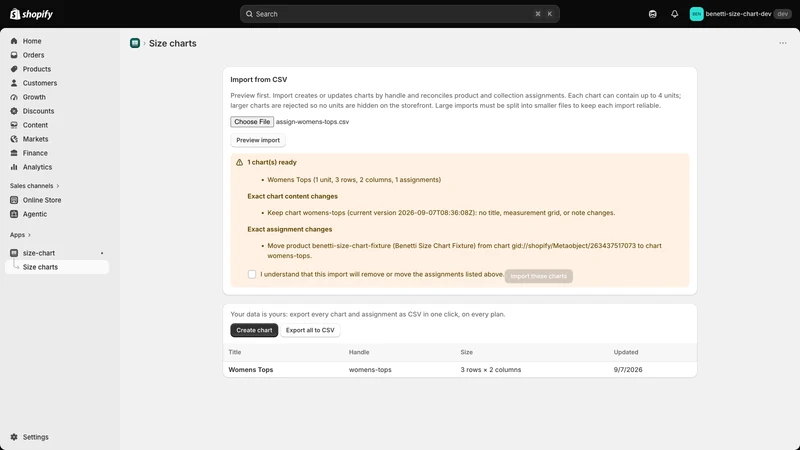Image resolution: width=800 pixels, height=450 pixels.
Task: Click the Products tag icon
Action: click(14, 69)
